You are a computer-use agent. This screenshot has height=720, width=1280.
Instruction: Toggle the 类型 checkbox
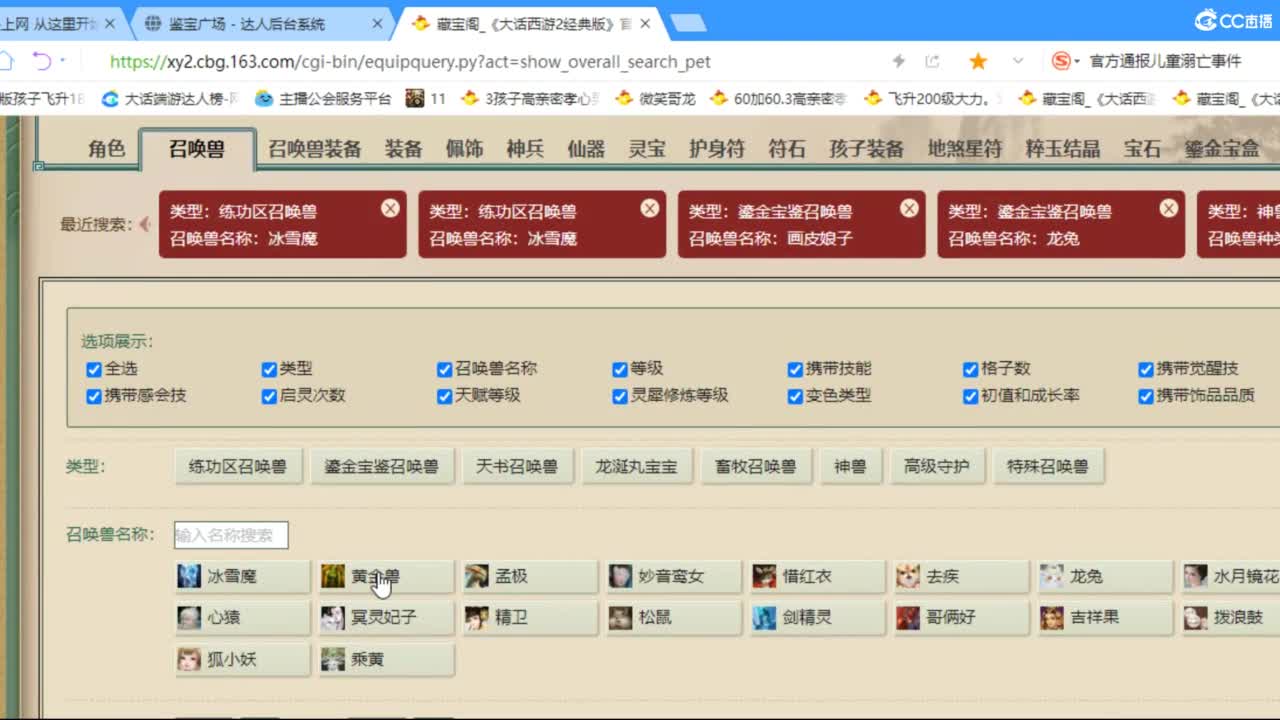point(269,369)
